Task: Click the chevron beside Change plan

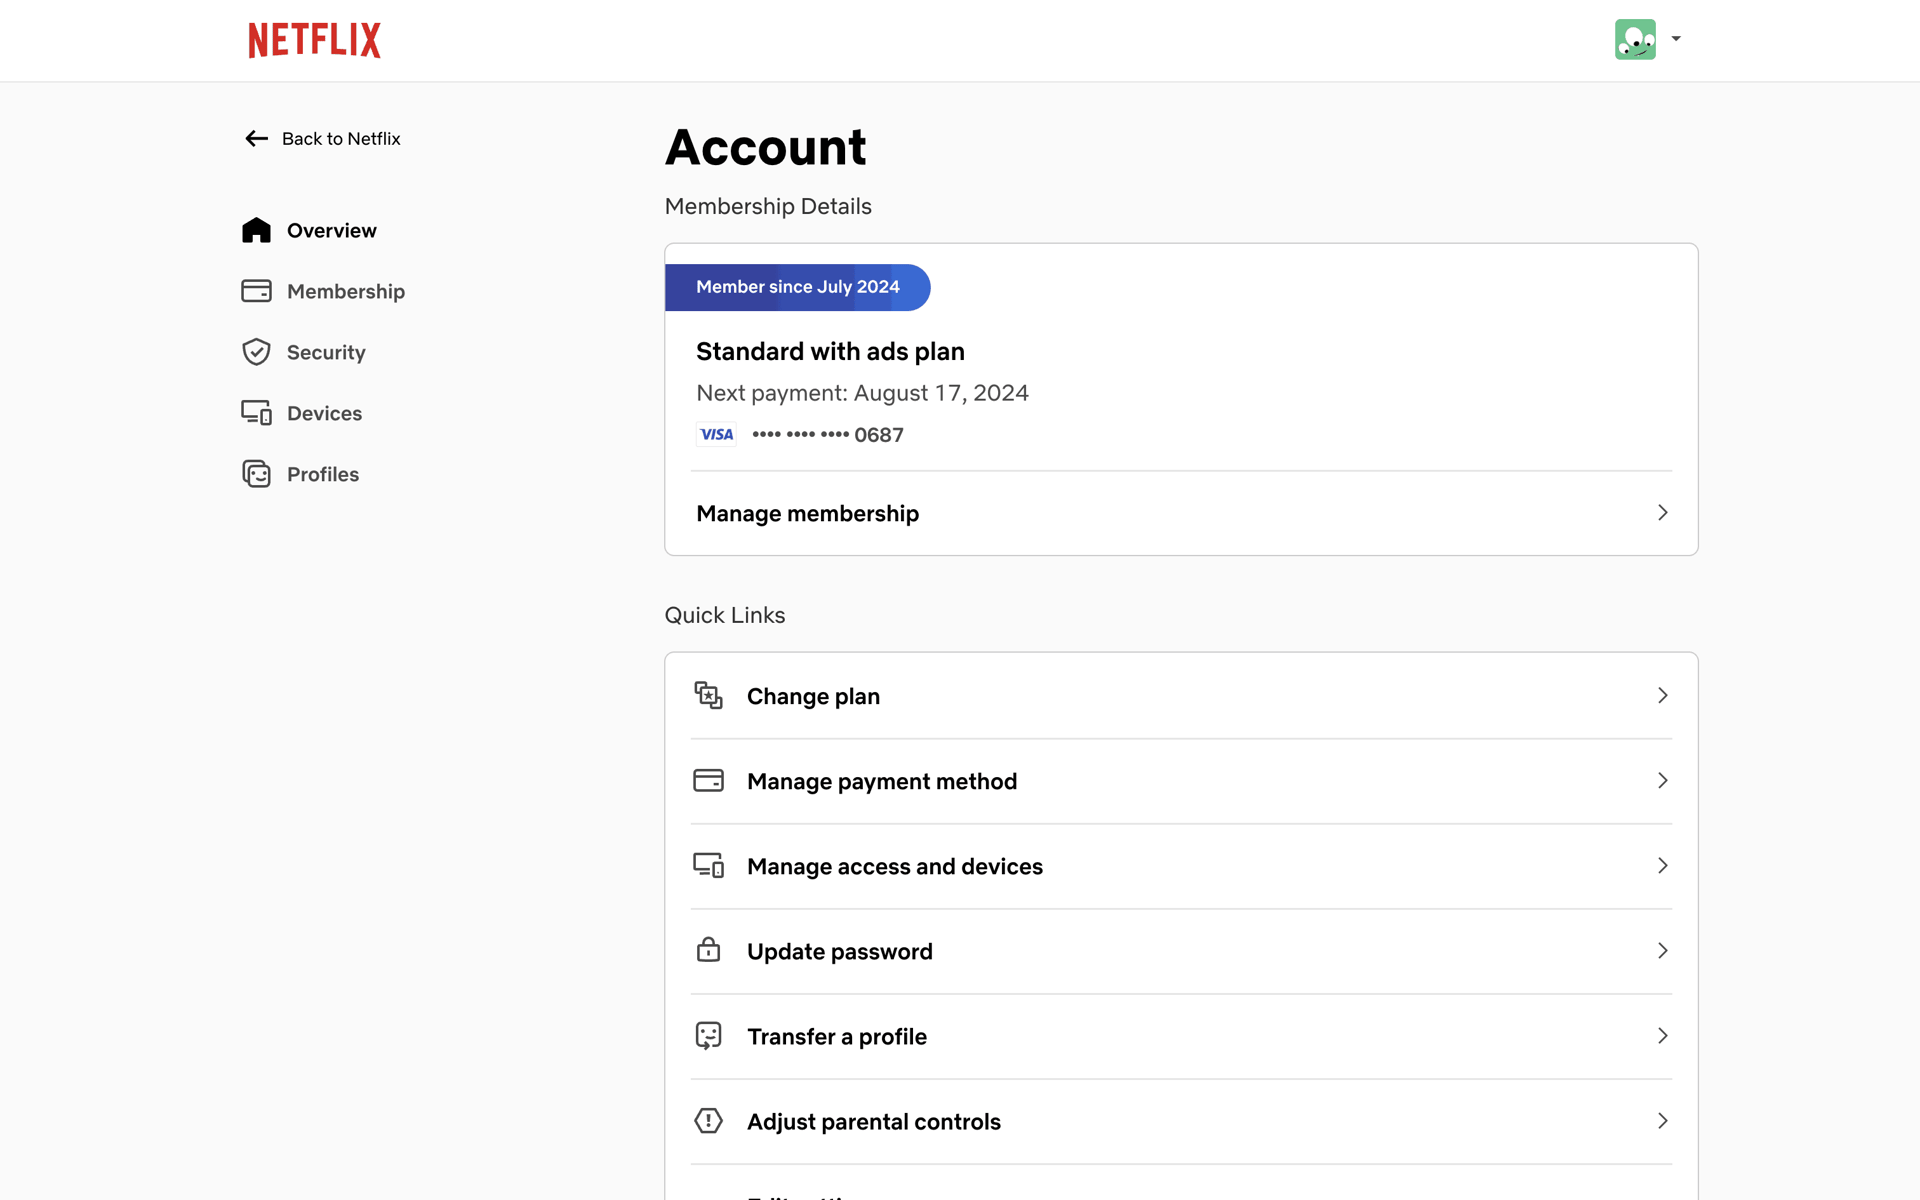Action: click(x=1662, y=695)
